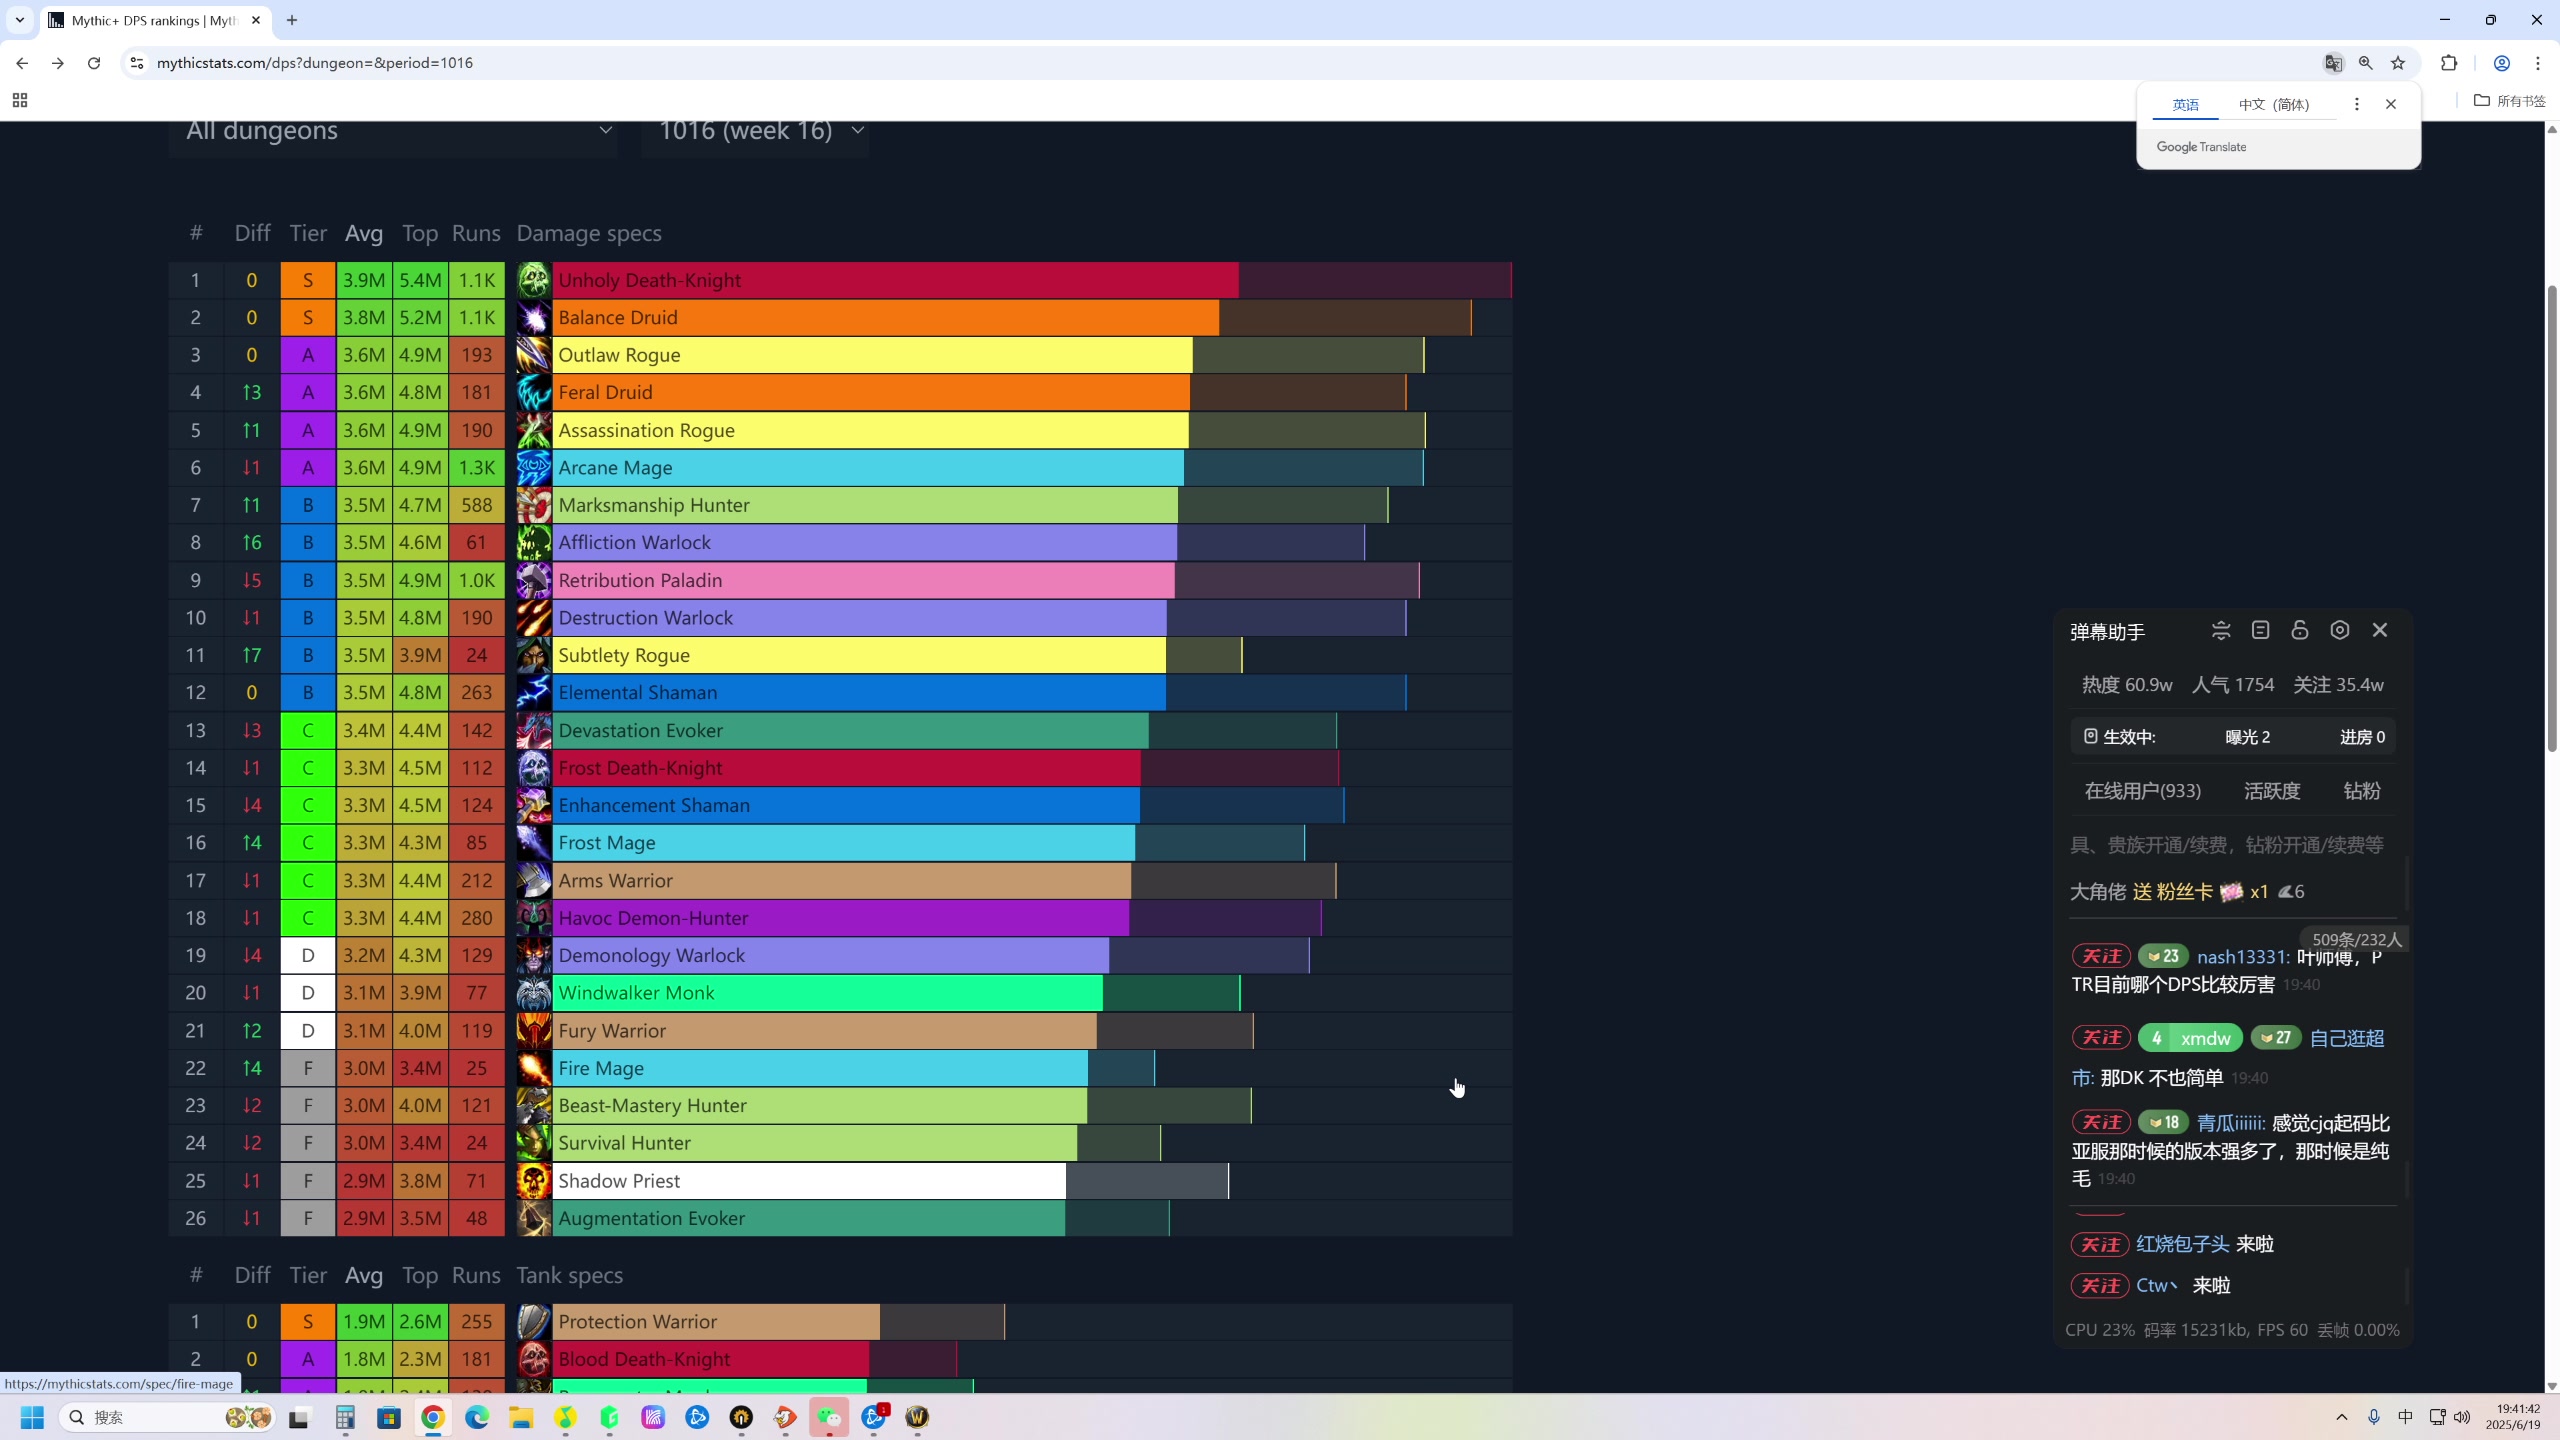Open the 所有书签 bookmarks folder
This screenshot has width=2560, height=1440.
click(2510, 101)
